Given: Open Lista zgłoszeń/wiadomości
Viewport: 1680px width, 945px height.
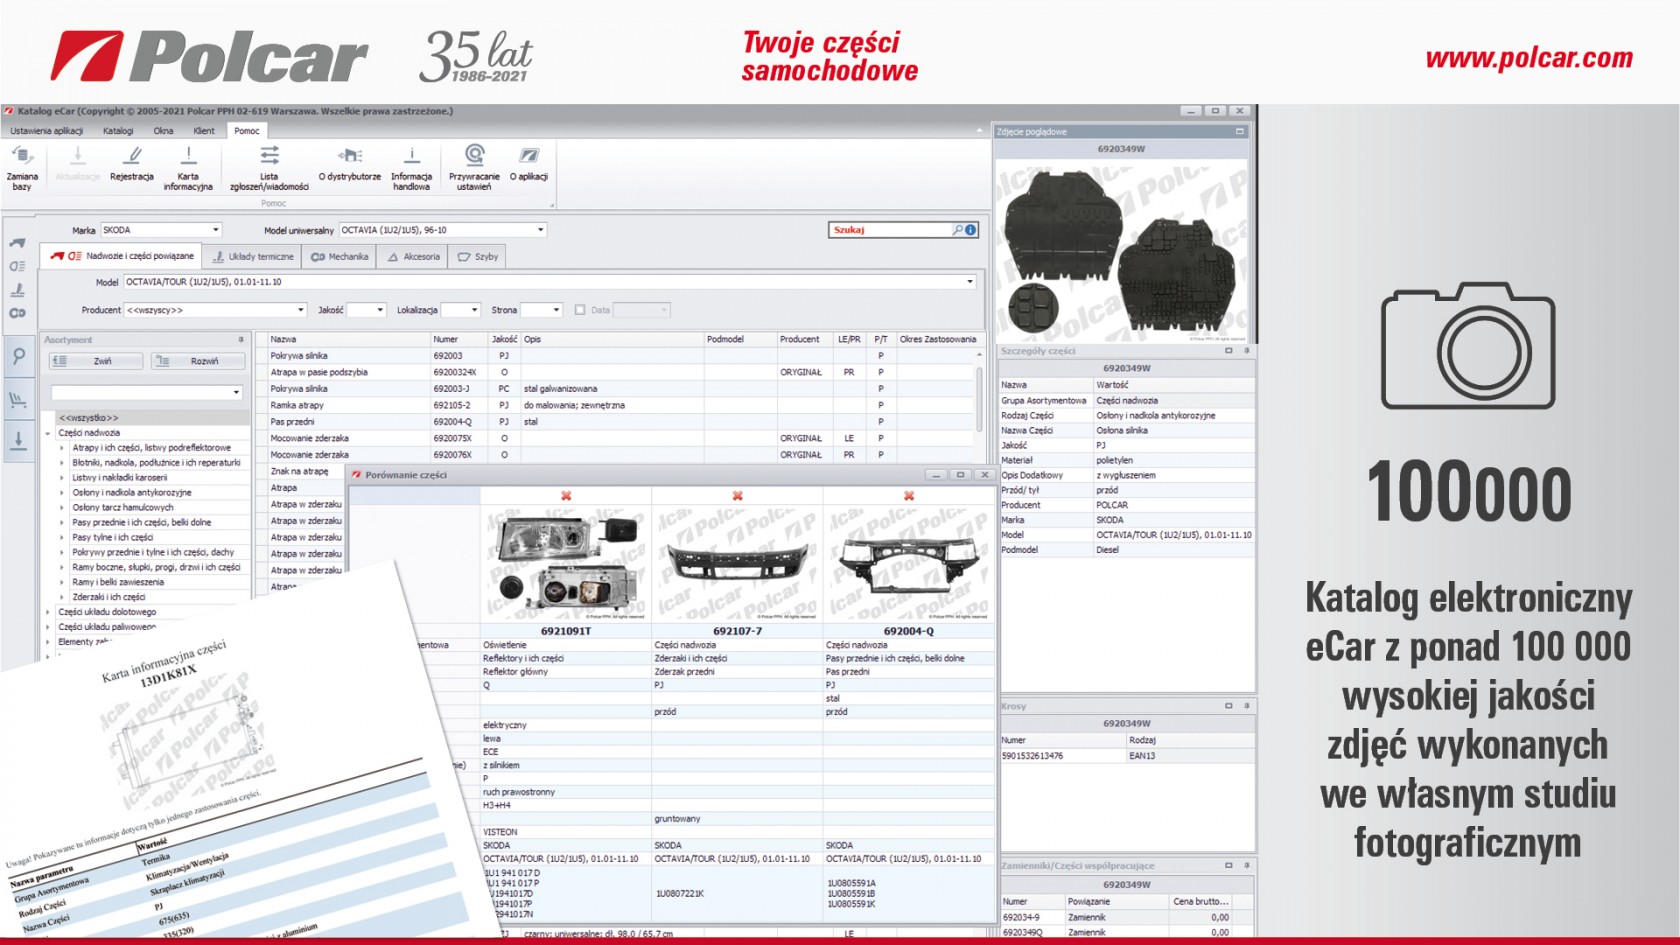Looking at the screenshot, I should coord(269,157).
